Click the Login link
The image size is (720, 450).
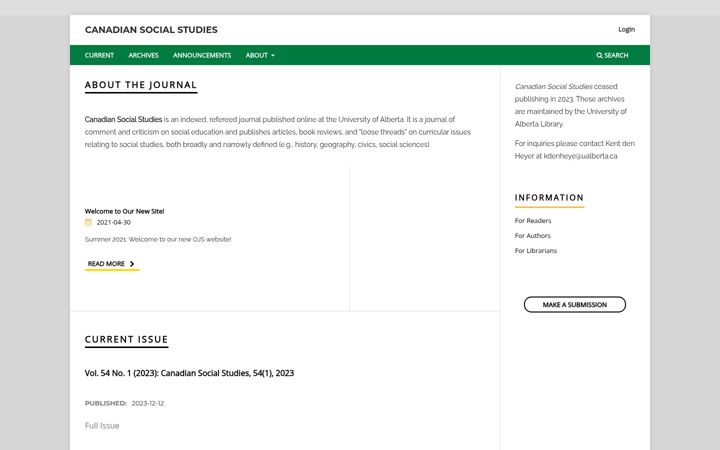click(x=626, y=29)
